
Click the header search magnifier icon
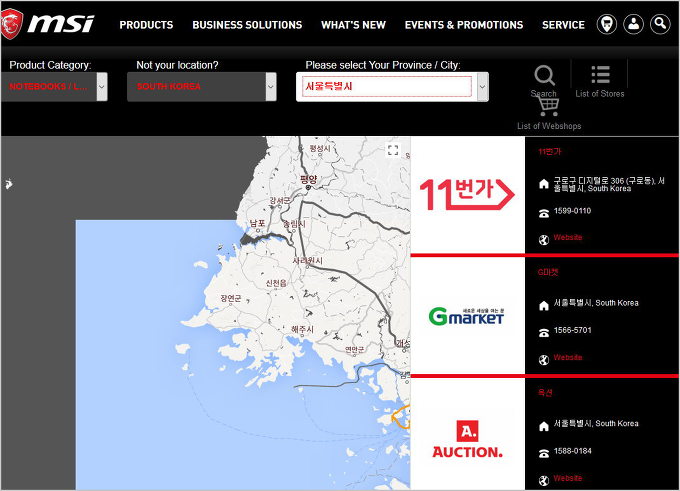660,24
